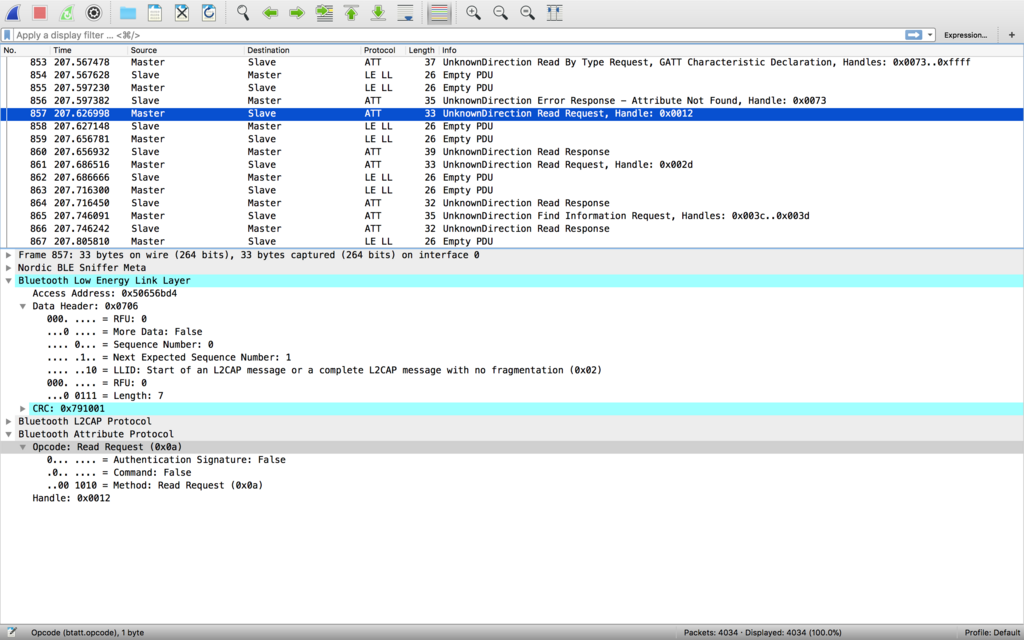Expand the CRC: 0x791001 field
This screenshot has width=1024, height=640.
pos(23,409)
